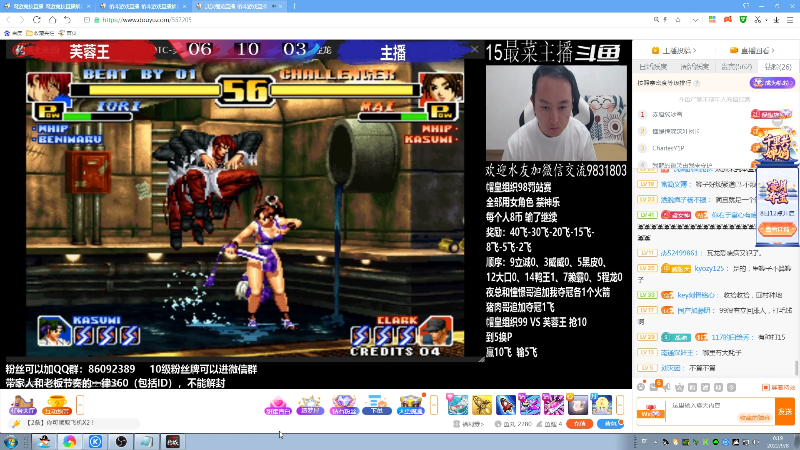Expand the middle activity icons chevron

(x=434, y=405)
